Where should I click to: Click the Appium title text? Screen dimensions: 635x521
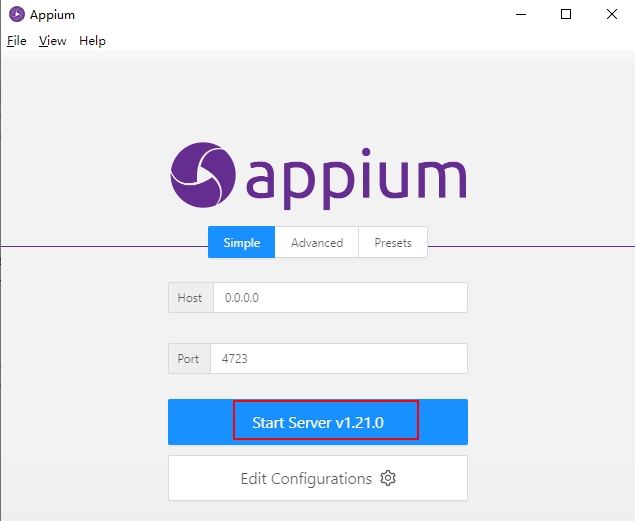coord(52,15)
